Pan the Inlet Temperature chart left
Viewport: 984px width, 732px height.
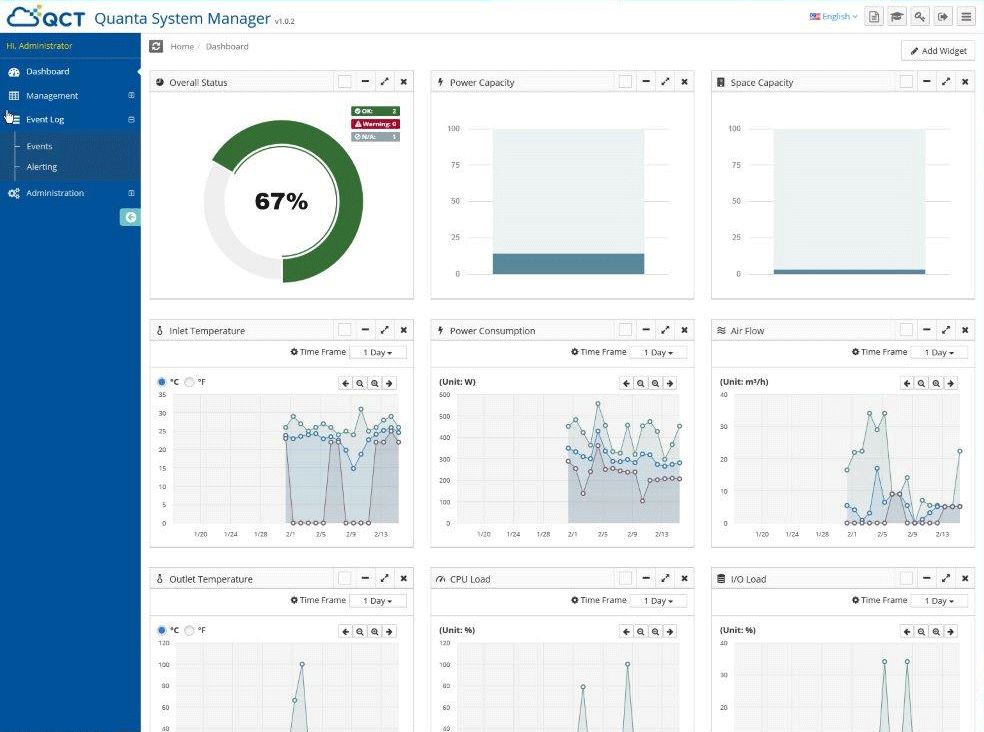pyautogui.click(x=345, y=383)
